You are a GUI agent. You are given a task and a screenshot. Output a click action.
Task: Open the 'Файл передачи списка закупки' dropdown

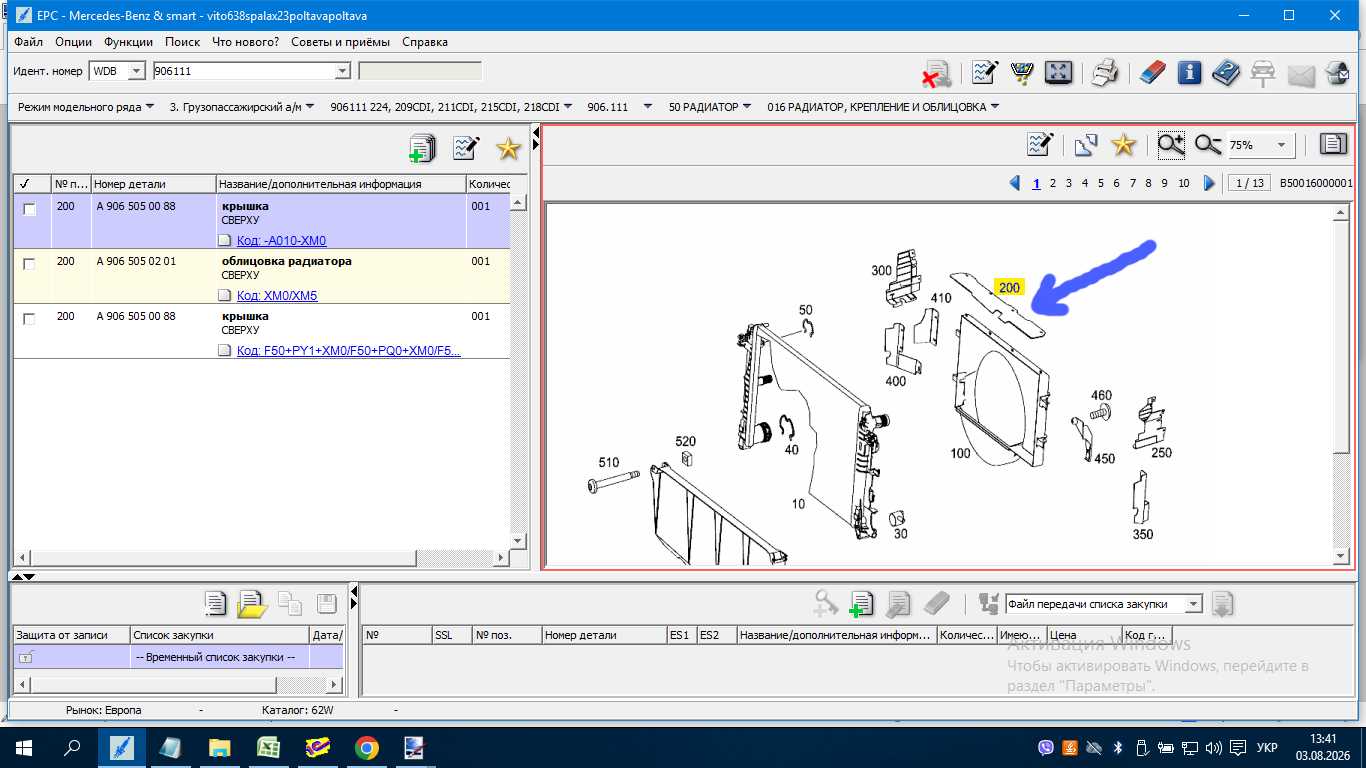pos(1192,604)
